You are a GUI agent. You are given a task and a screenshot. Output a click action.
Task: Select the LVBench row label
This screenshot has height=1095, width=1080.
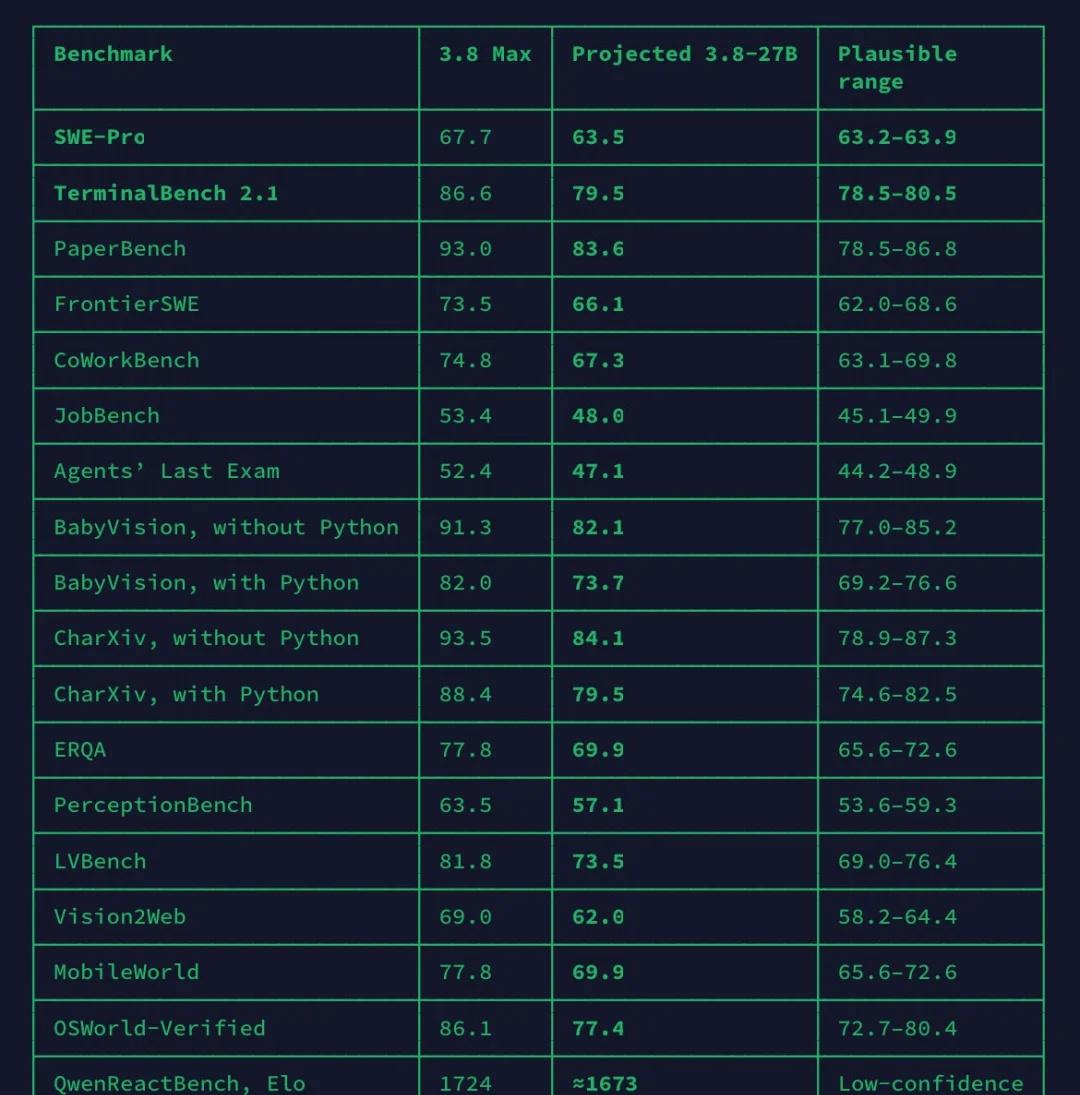[100, 861]
